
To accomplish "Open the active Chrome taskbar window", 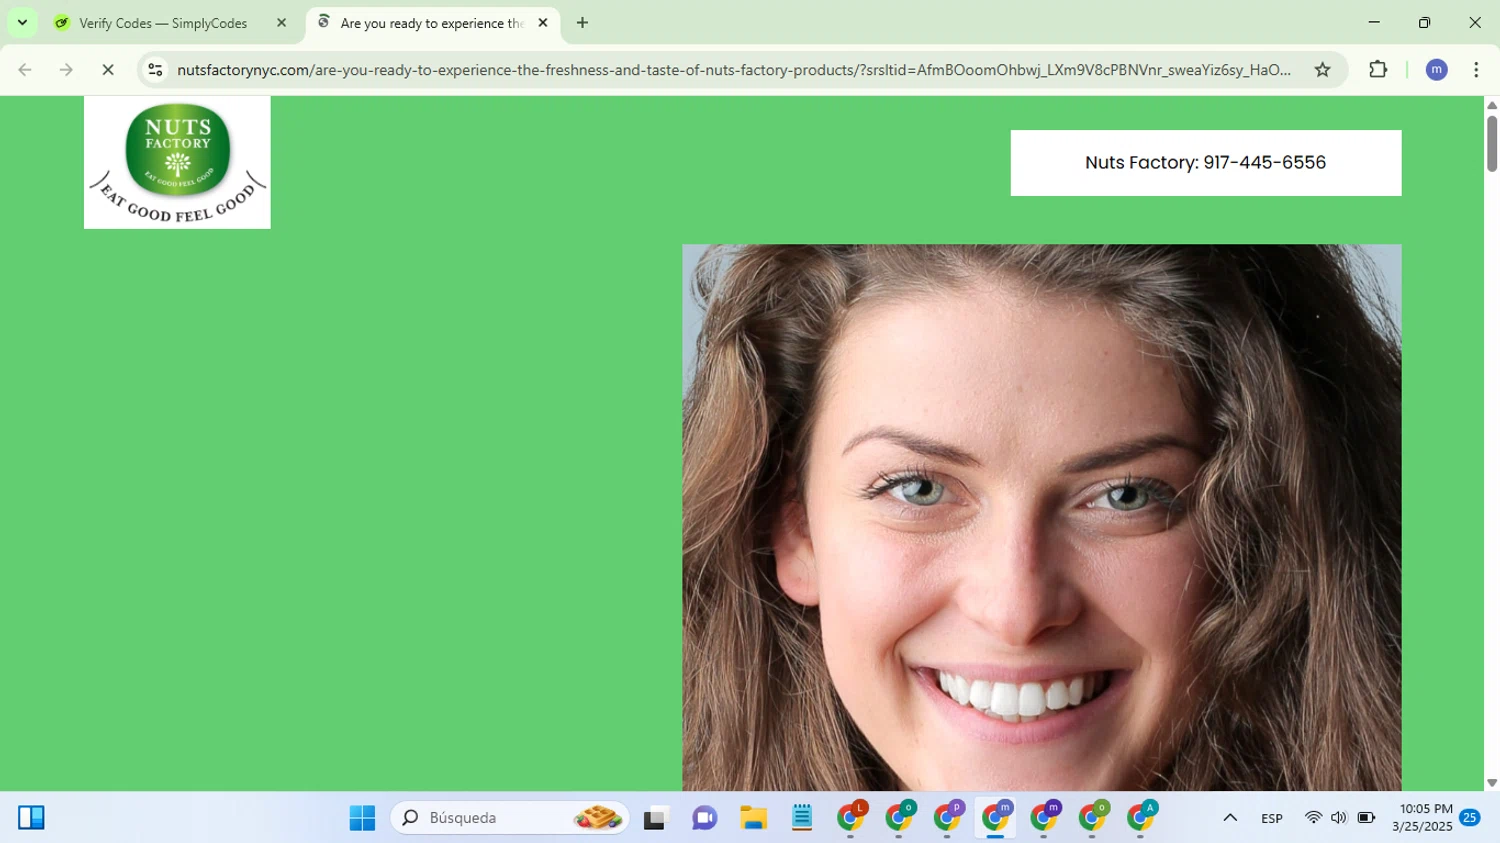I will tap(996, 818).
